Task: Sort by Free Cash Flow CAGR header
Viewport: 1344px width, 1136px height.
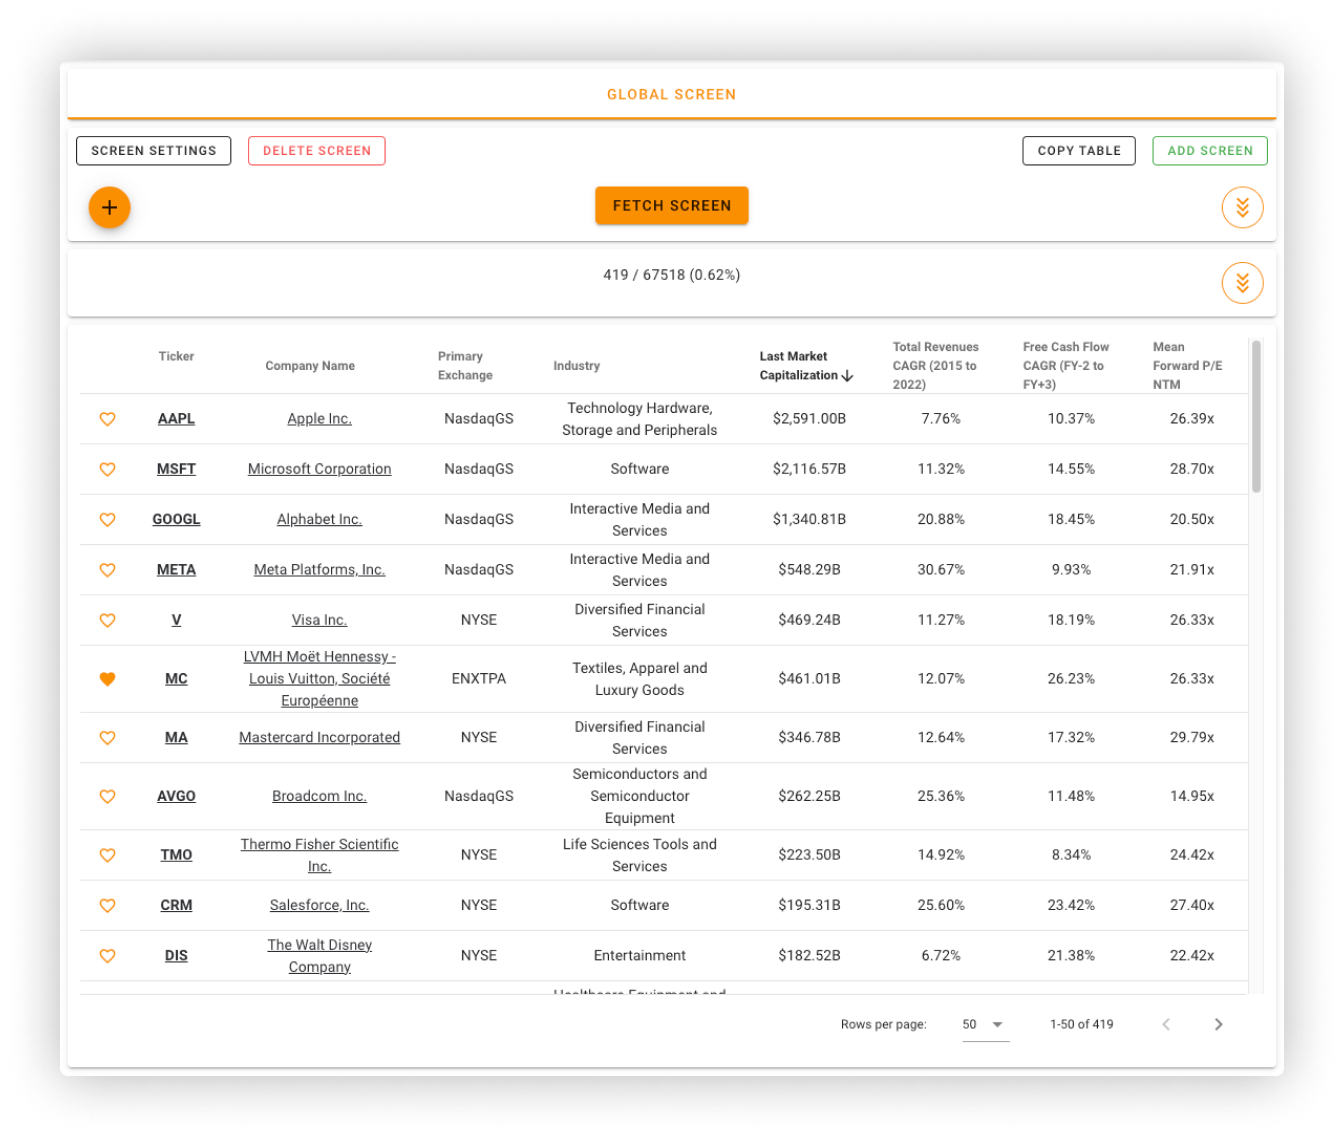Action: pyautogui.click(x=1066, y=366)
